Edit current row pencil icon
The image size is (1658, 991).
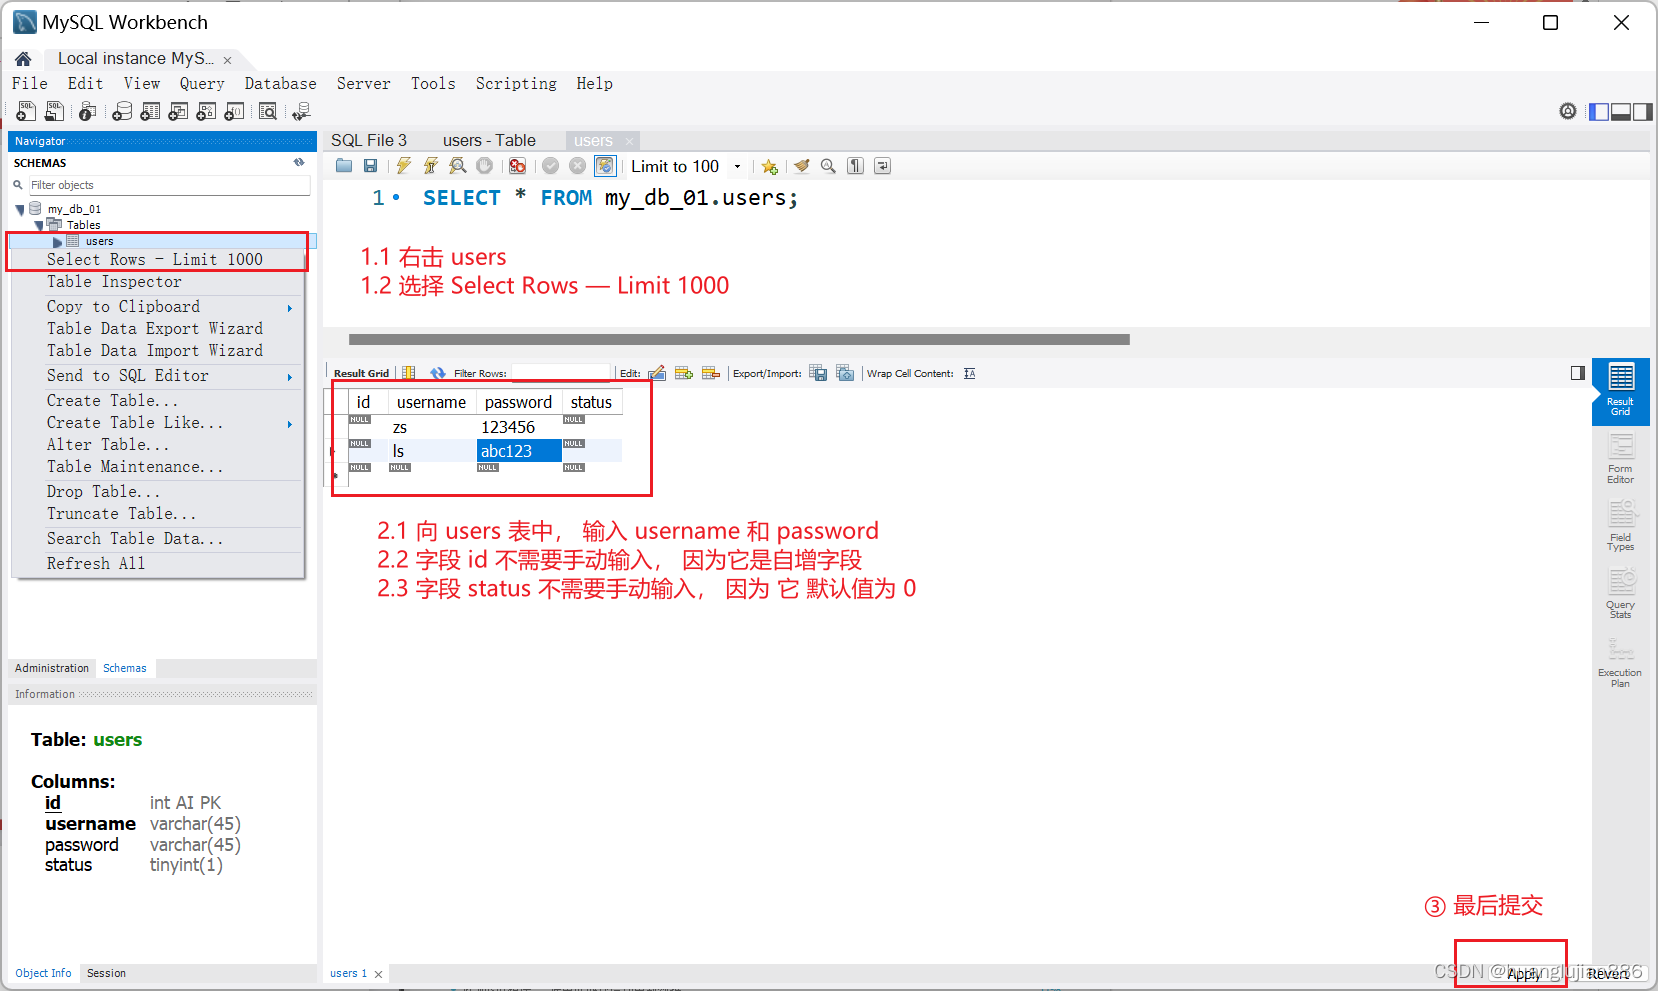point(657,373)
